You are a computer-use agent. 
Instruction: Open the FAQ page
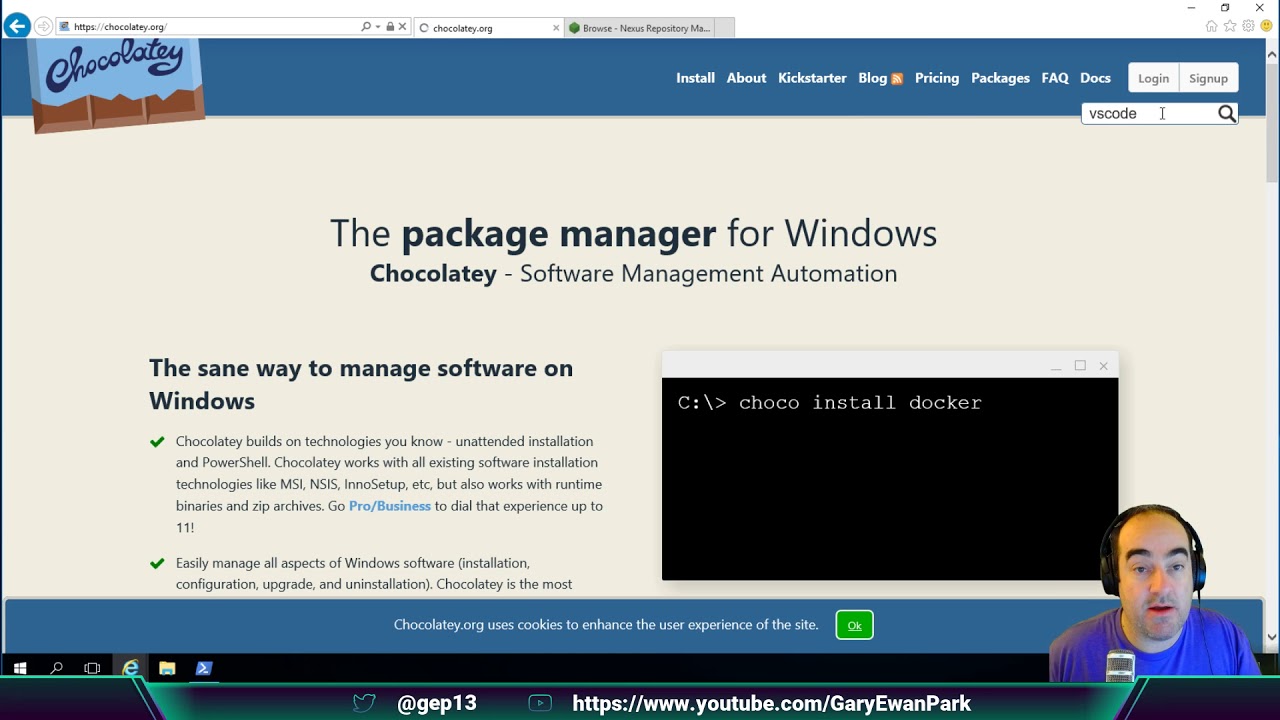point(1055,78)
